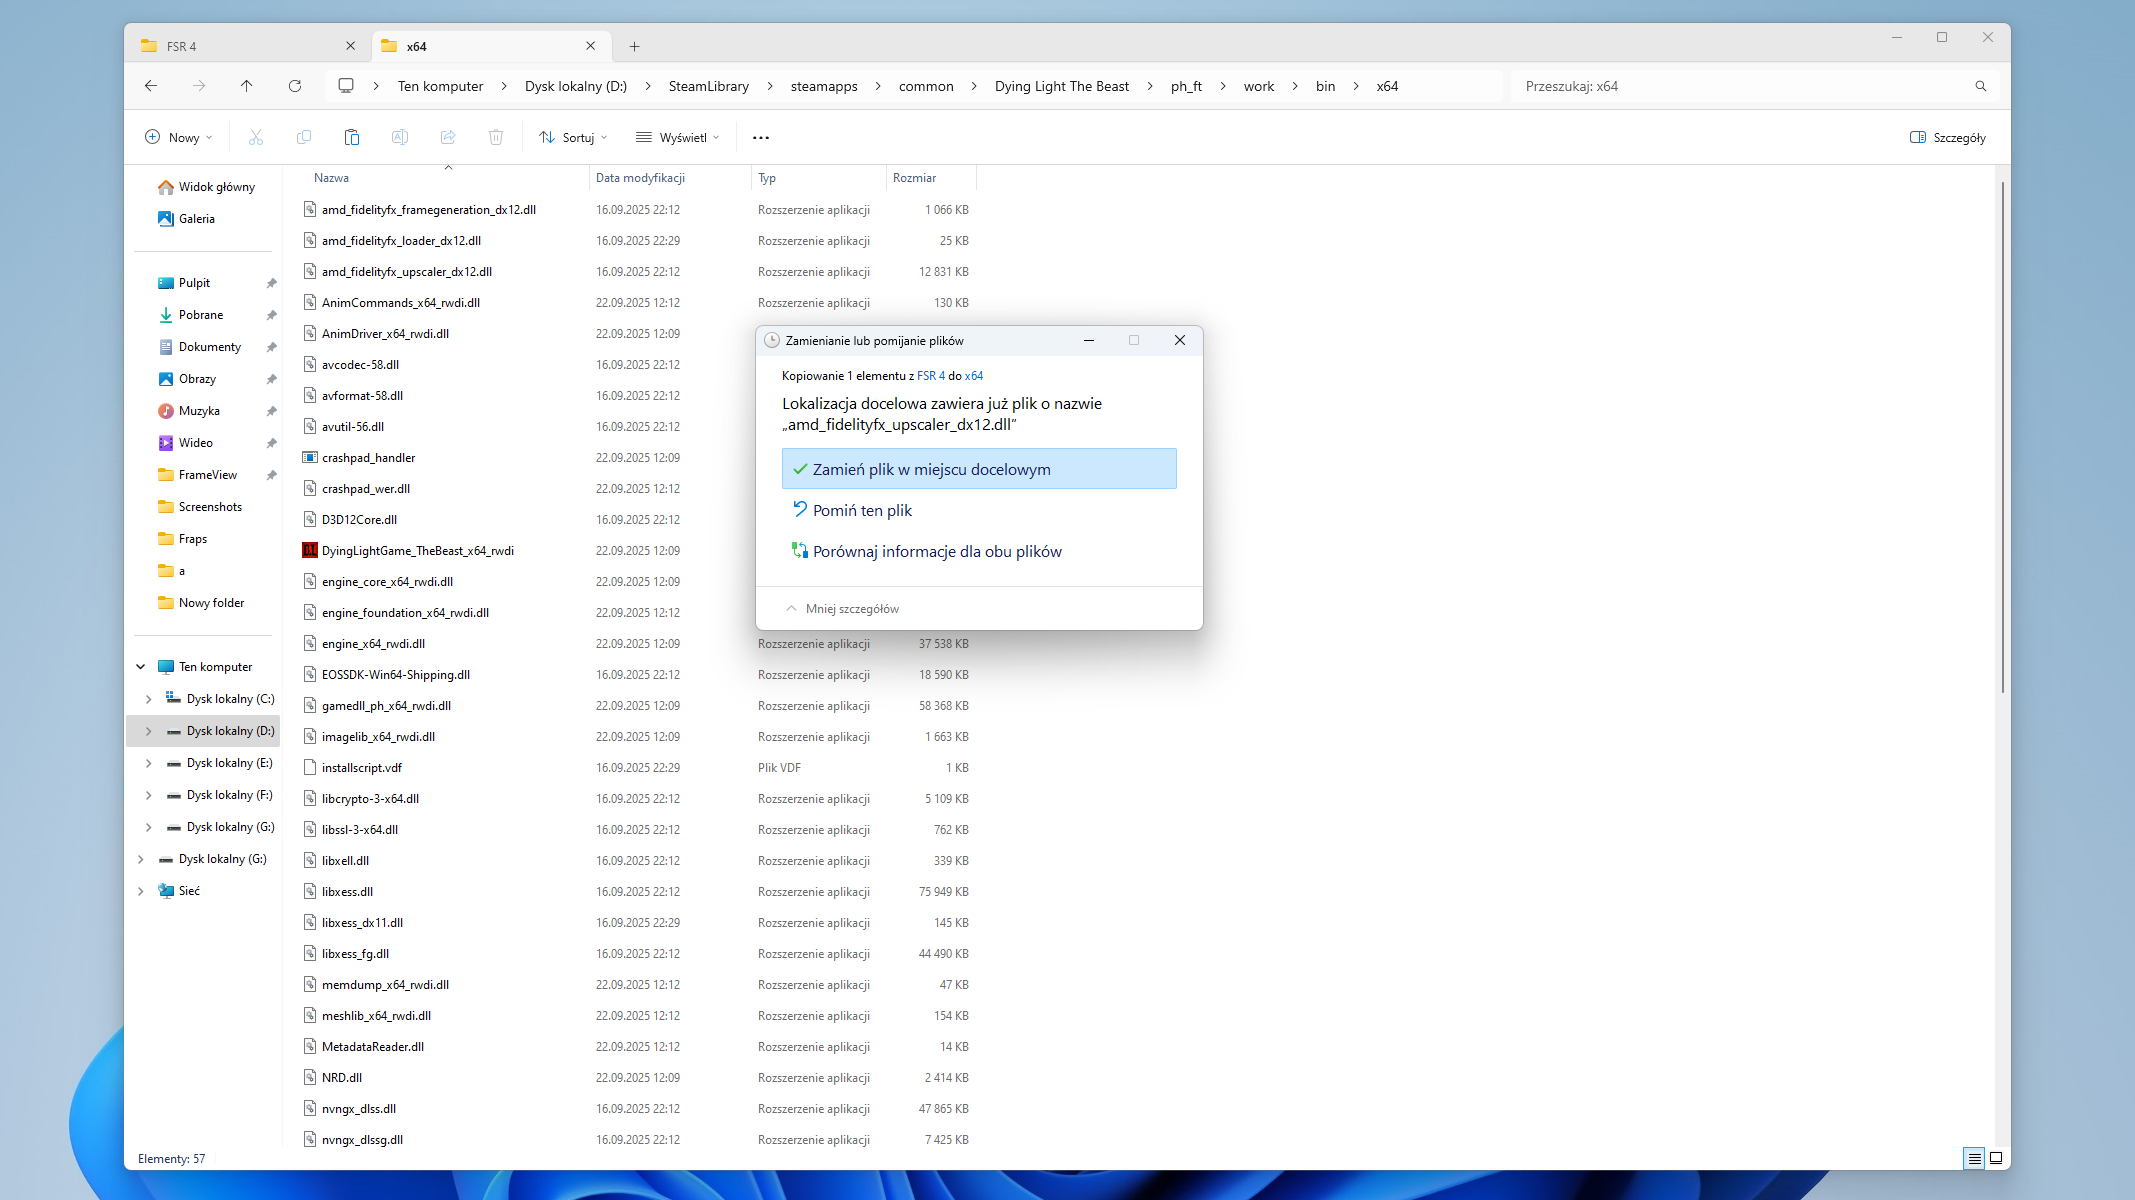The image size is (2135, 1200).
Task: Refresh the current folder view
Action: tap(295, 86)
